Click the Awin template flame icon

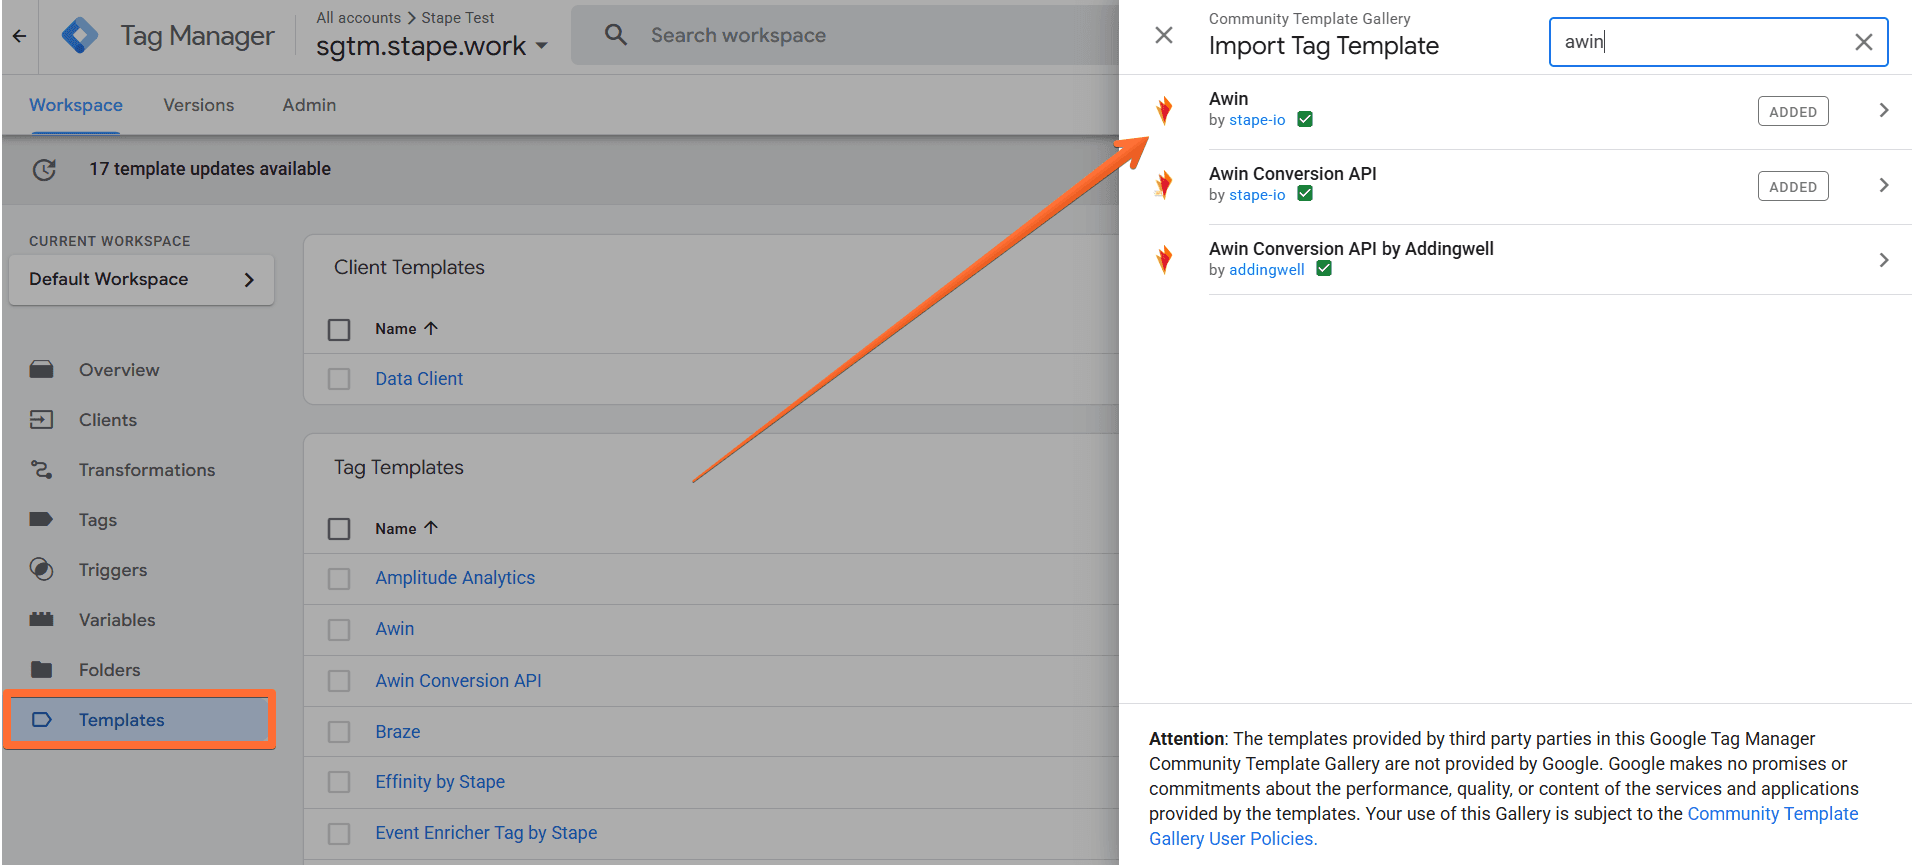tap(1164, 110)
